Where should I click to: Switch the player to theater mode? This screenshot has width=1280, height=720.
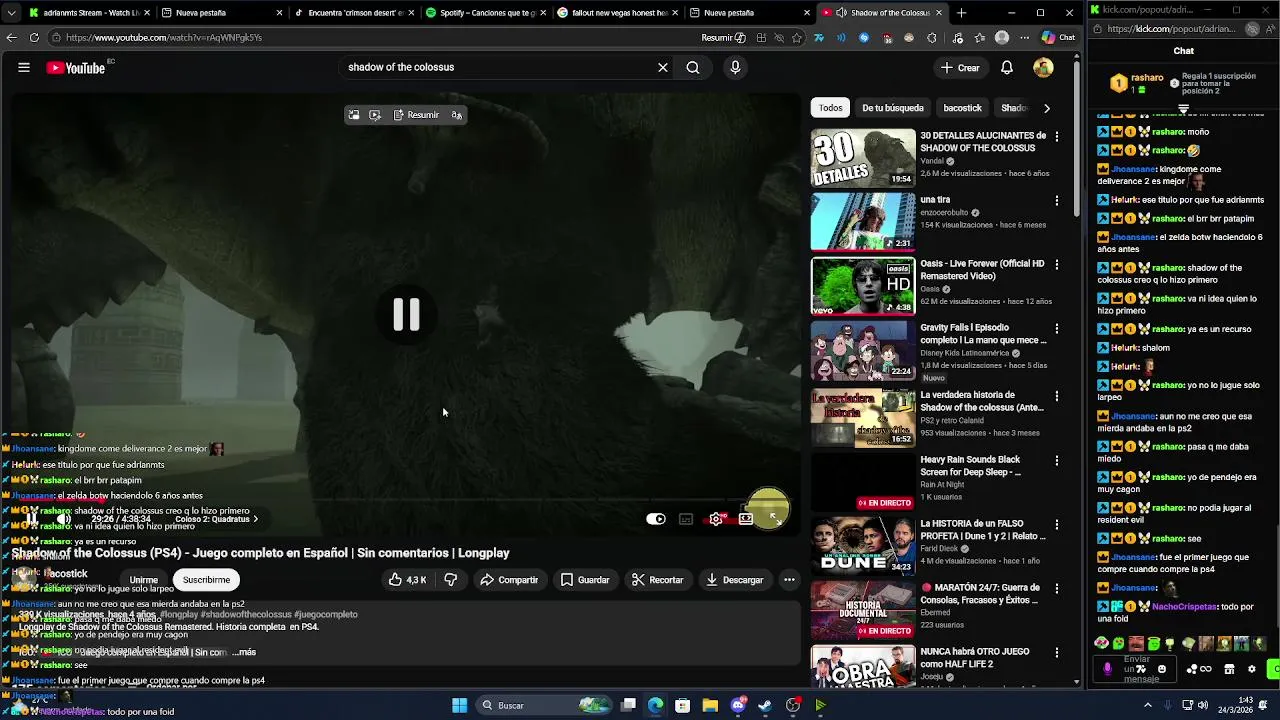(x=746, y=519)
